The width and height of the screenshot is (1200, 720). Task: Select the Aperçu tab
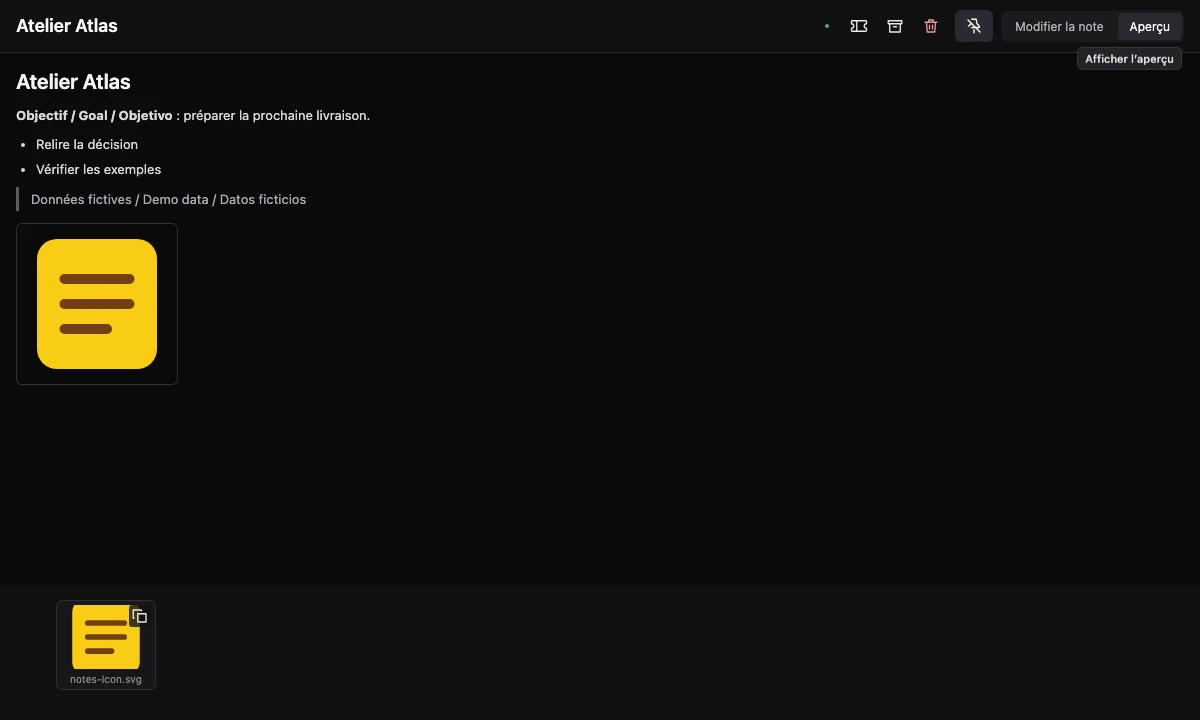tap(1150, 27)
